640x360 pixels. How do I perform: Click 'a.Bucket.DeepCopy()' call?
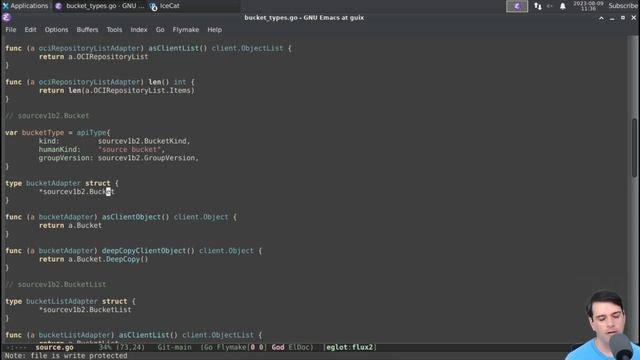pyautogui.click(x=108, y=259)
